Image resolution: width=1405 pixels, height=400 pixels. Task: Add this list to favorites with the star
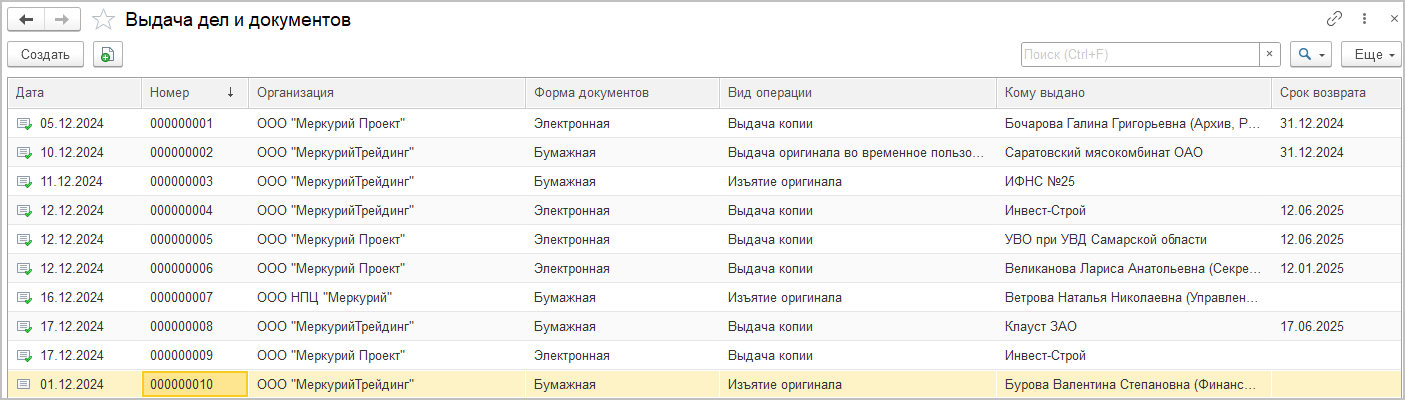pos(103,20)
